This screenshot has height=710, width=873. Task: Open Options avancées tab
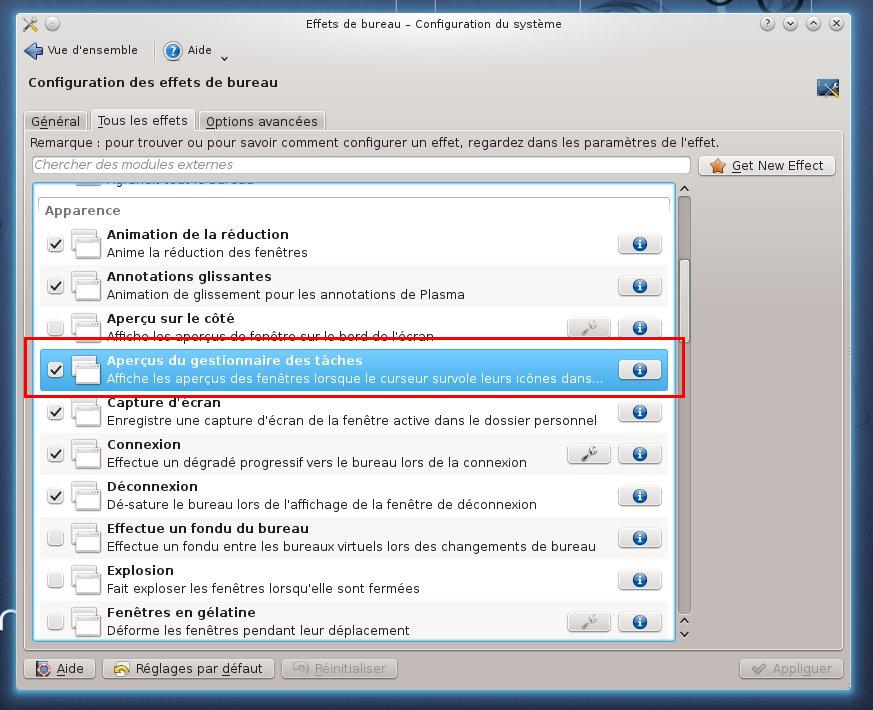click(x=261, y=121)
